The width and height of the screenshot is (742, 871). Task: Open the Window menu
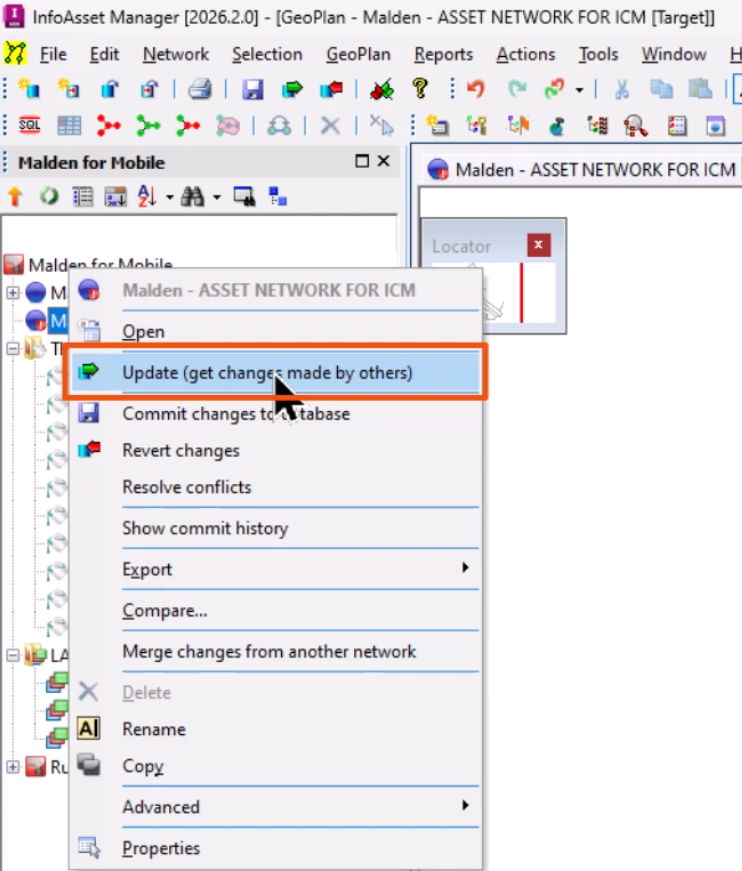(674, 54)
